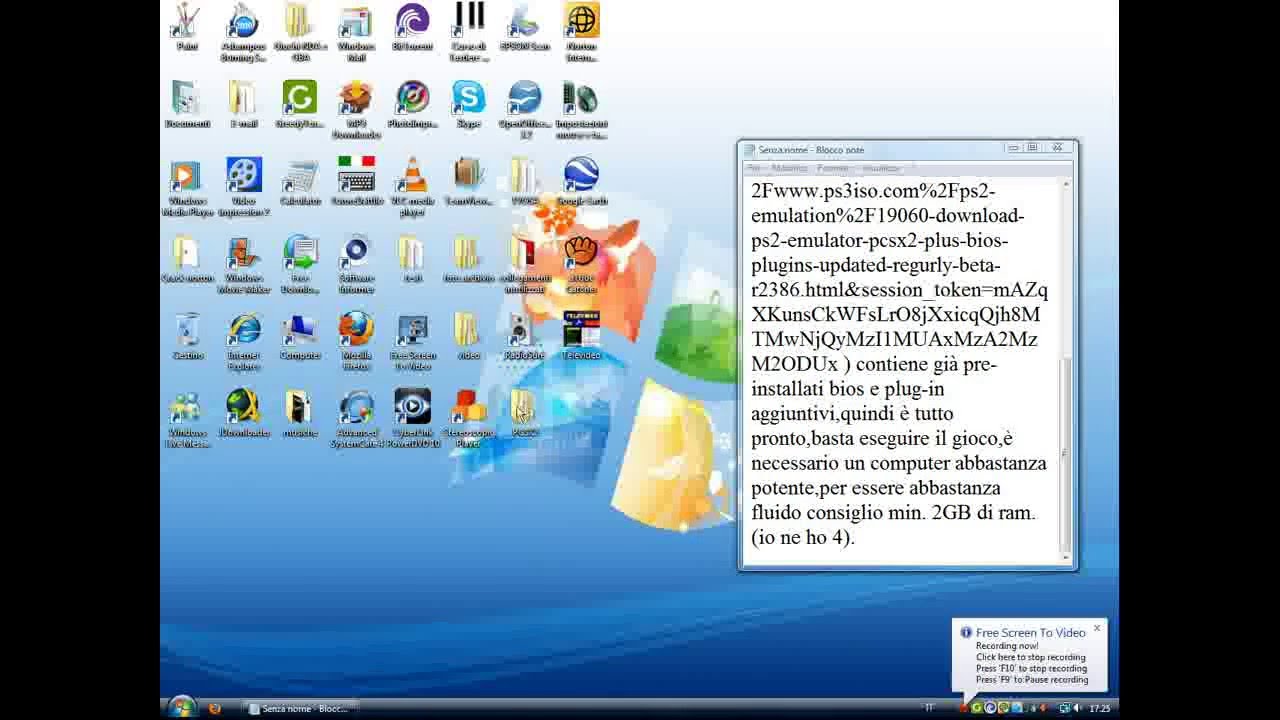1280x720 pixels.
Task: Click the Windows Start orb
Action: pos(182,707)
